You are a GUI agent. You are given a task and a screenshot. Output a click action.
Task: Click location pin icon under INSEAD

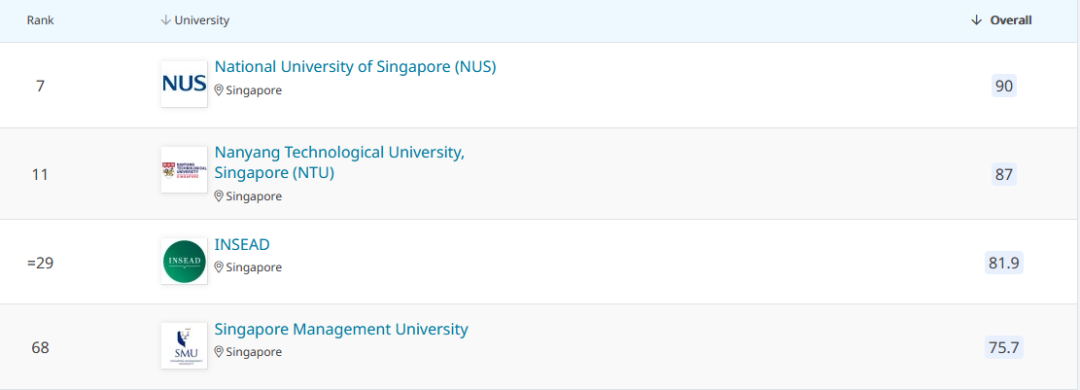click(219, 267)
